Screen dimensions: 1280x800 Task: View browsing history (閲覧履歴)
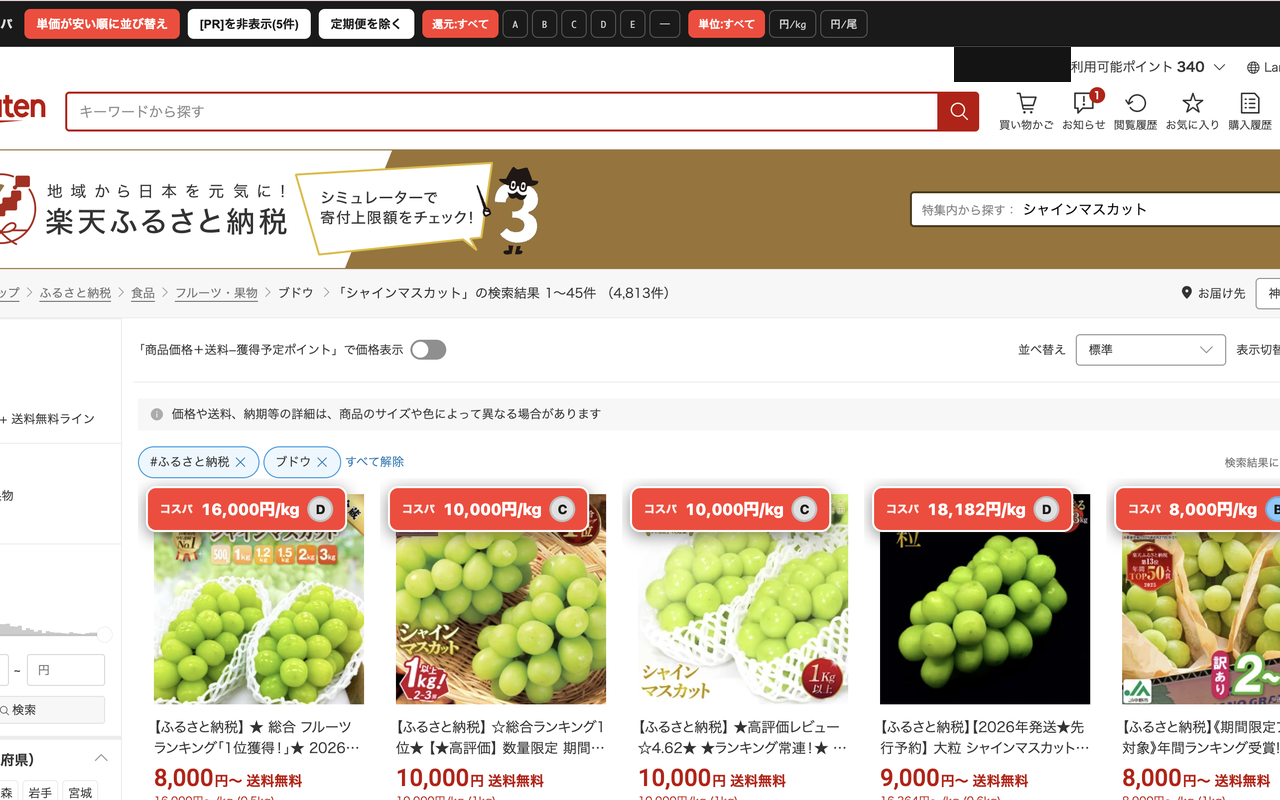(1135, 111)
